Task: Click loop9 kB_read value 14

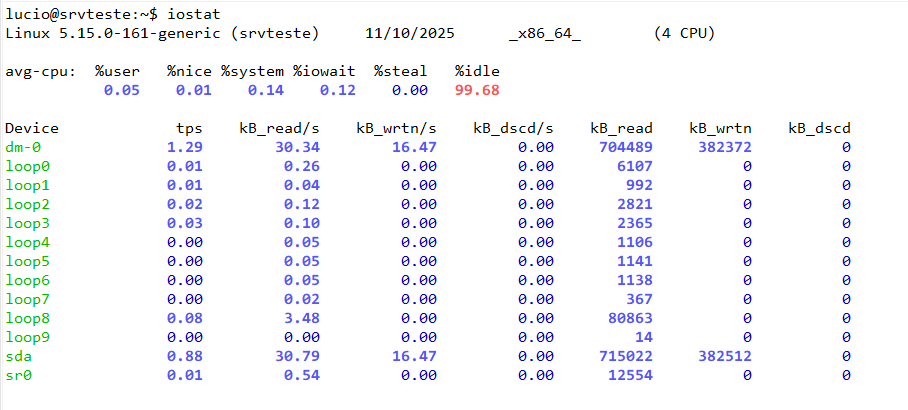Action: point(643,338)
